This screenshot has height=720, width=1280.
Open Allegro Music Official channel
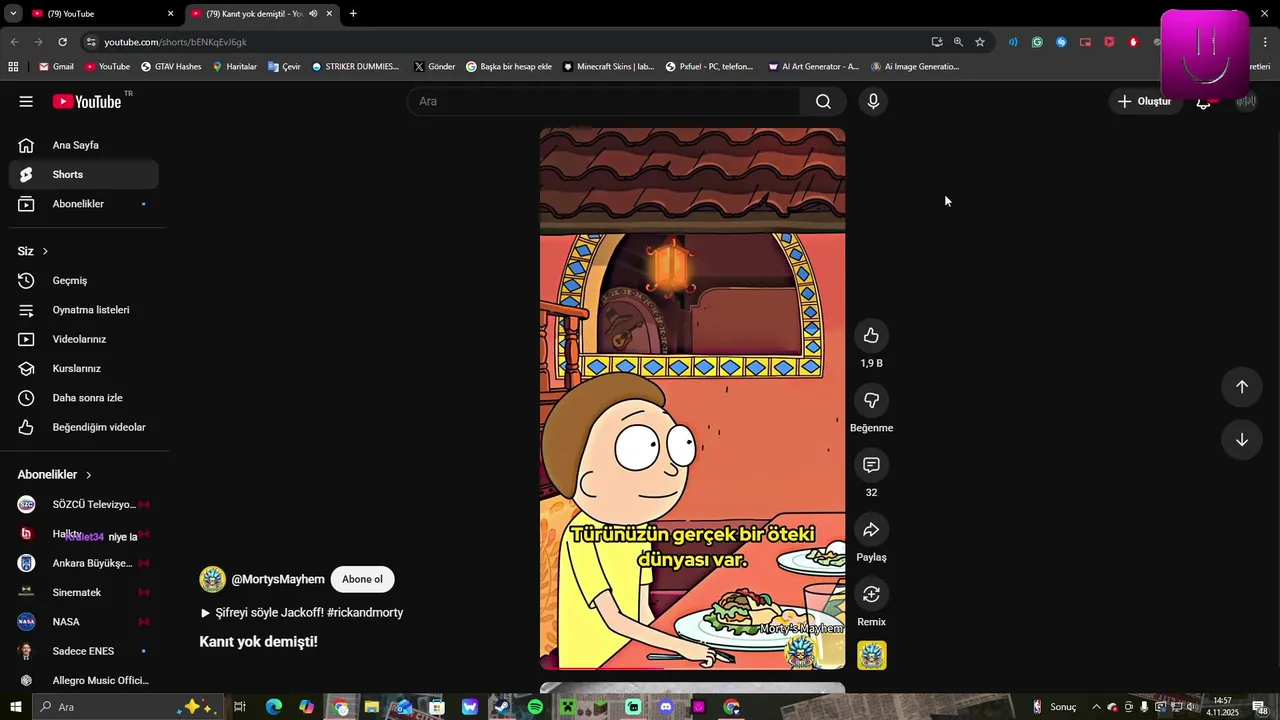pyautogui.click(x=84, y=680)
